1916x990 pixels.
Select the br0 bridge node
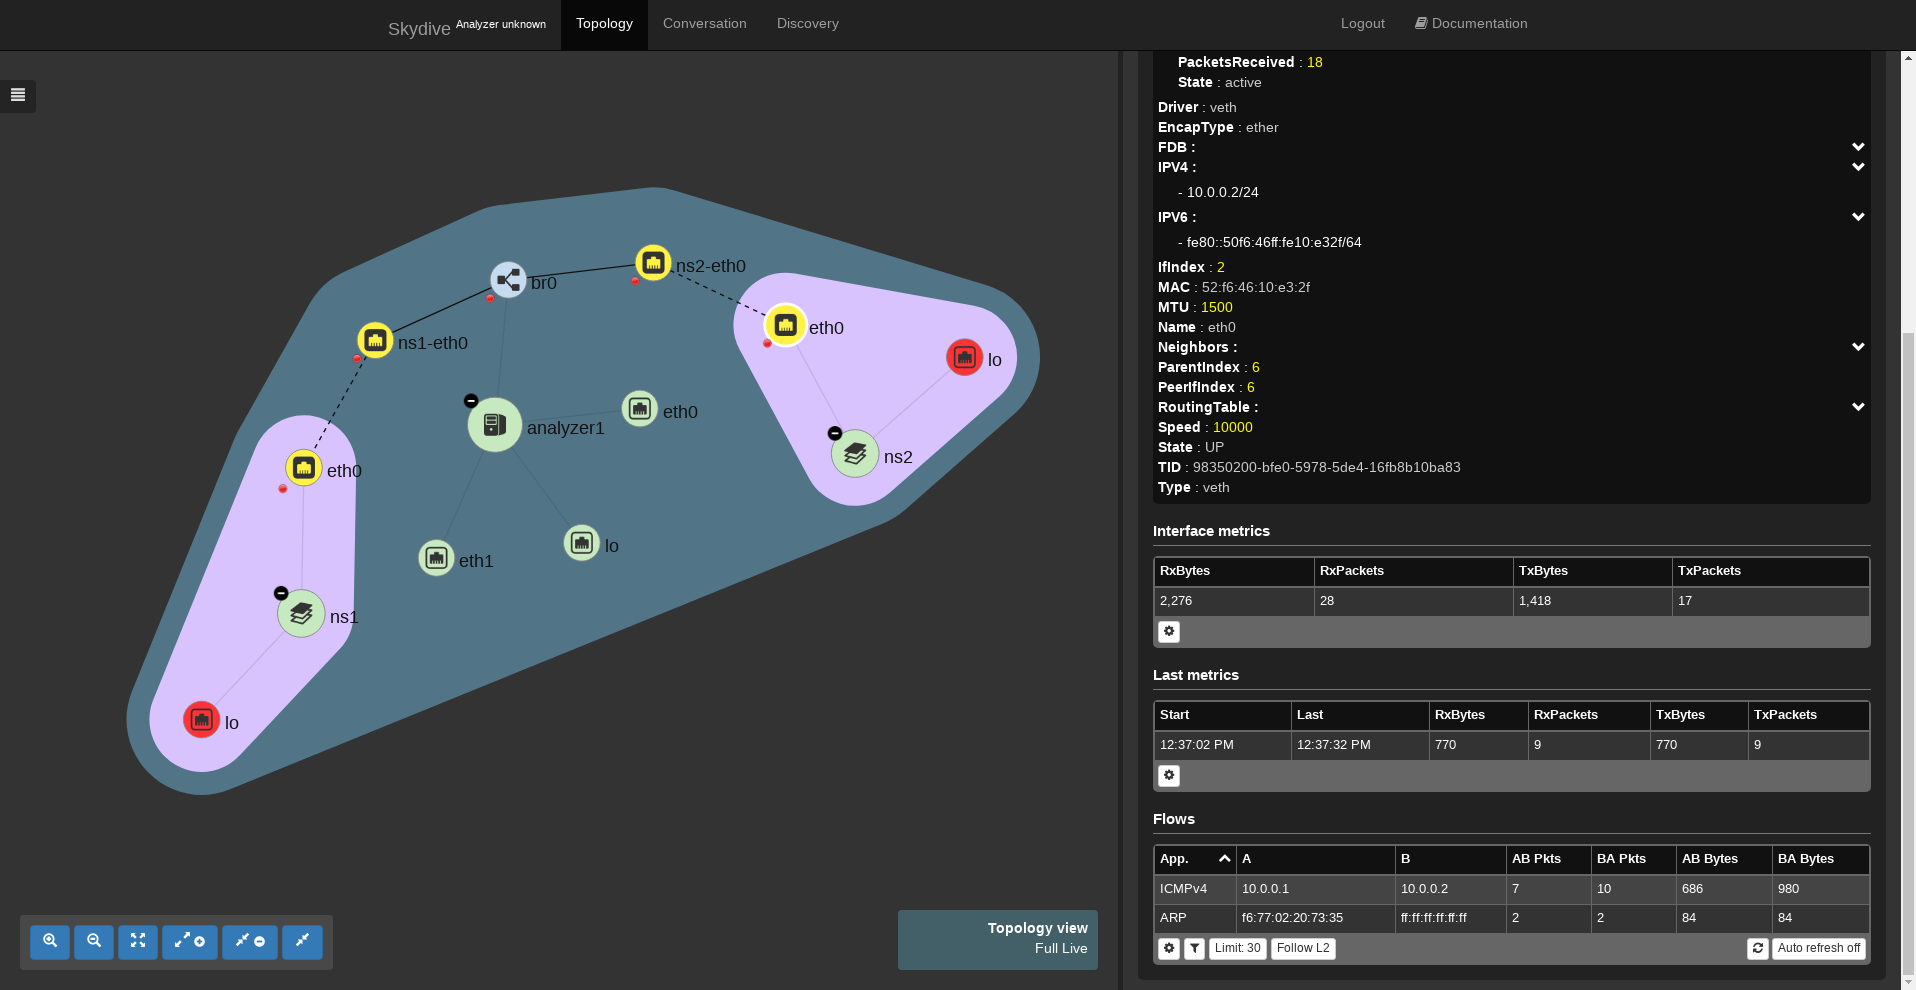[x=508, y=280]
